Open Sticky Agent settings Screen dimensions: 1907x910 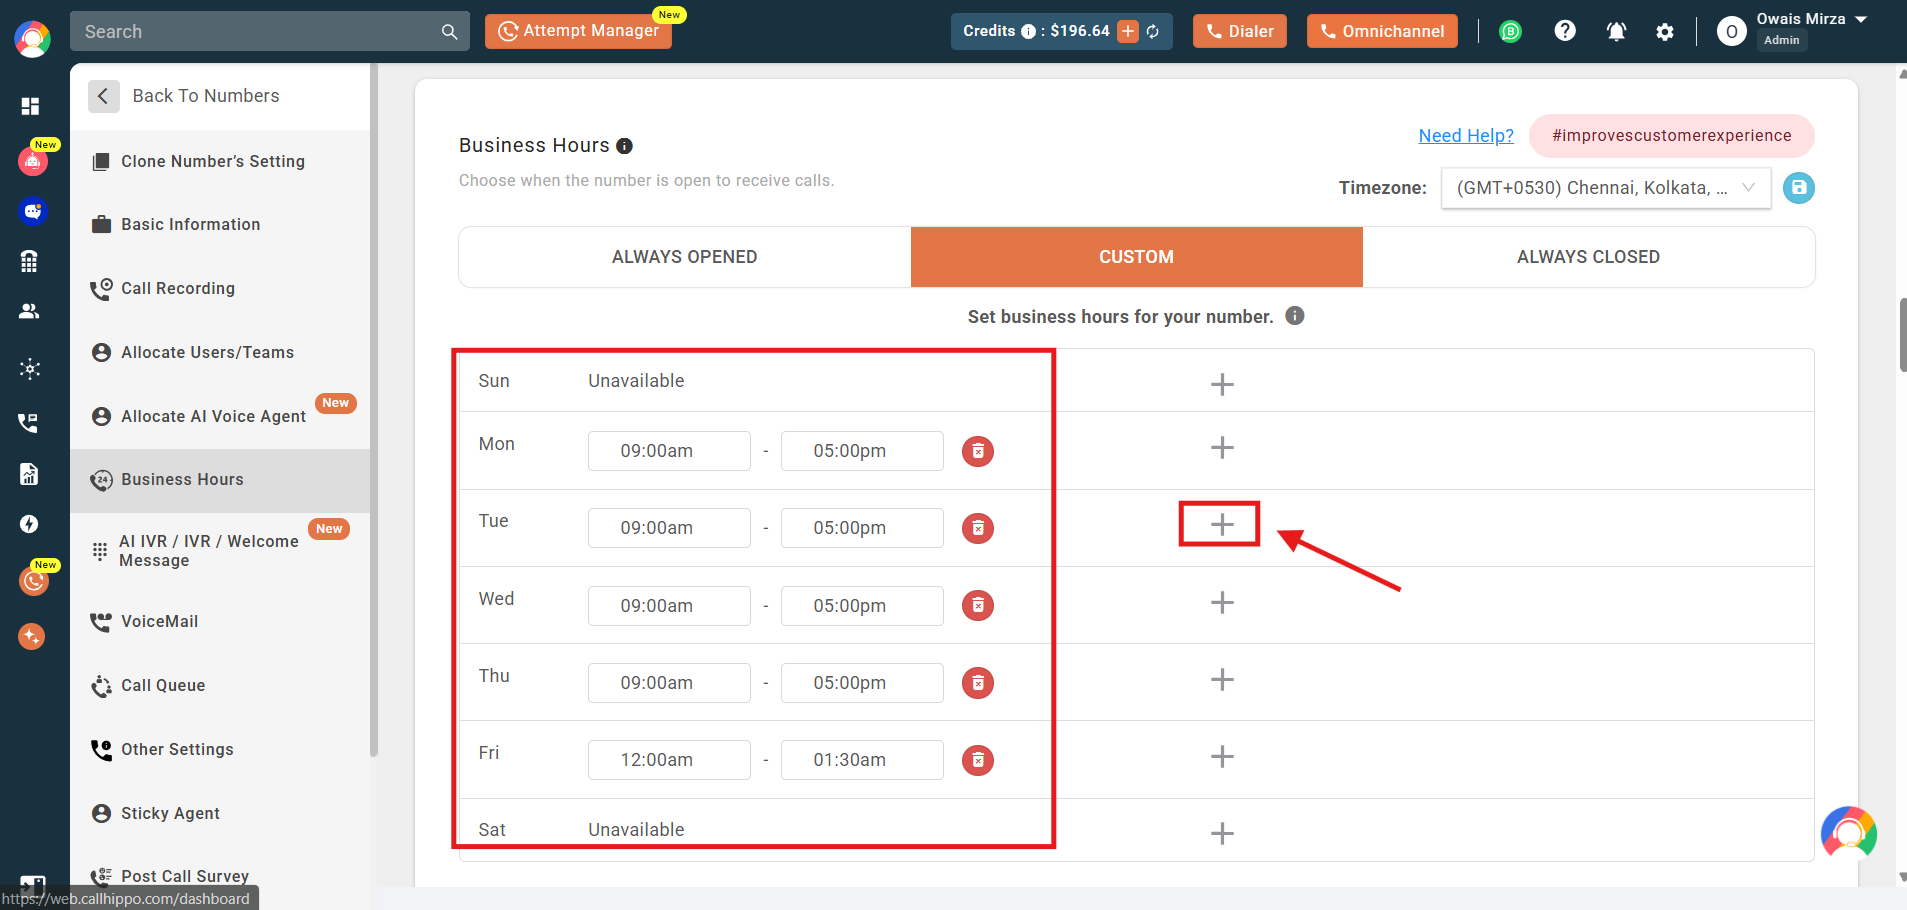tap(221, 813)
